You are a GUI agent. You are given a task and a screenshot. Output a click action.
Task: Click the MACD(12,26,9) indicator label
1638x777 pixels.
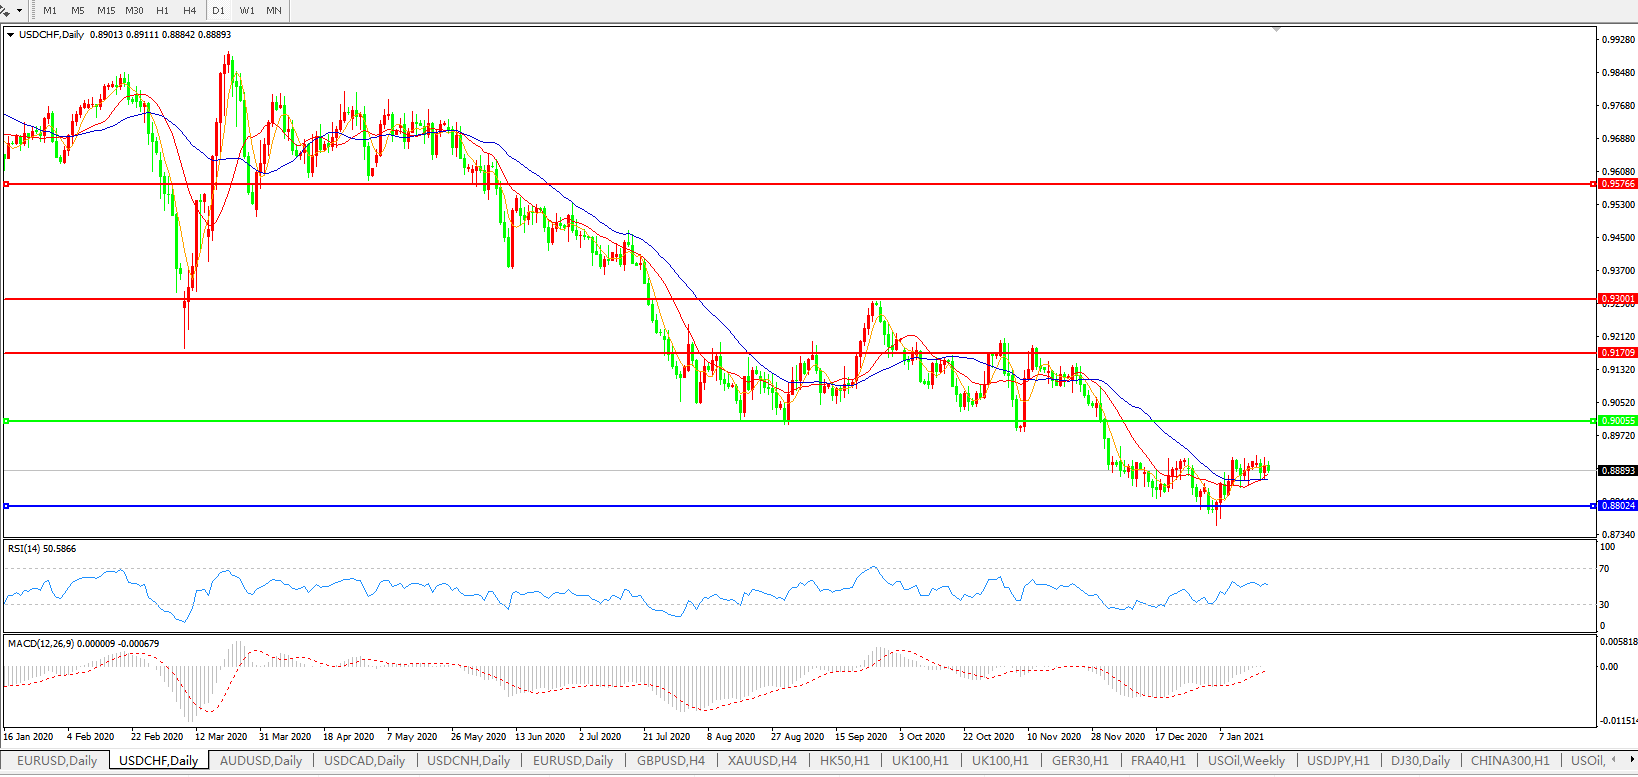[x=83, y=644]
